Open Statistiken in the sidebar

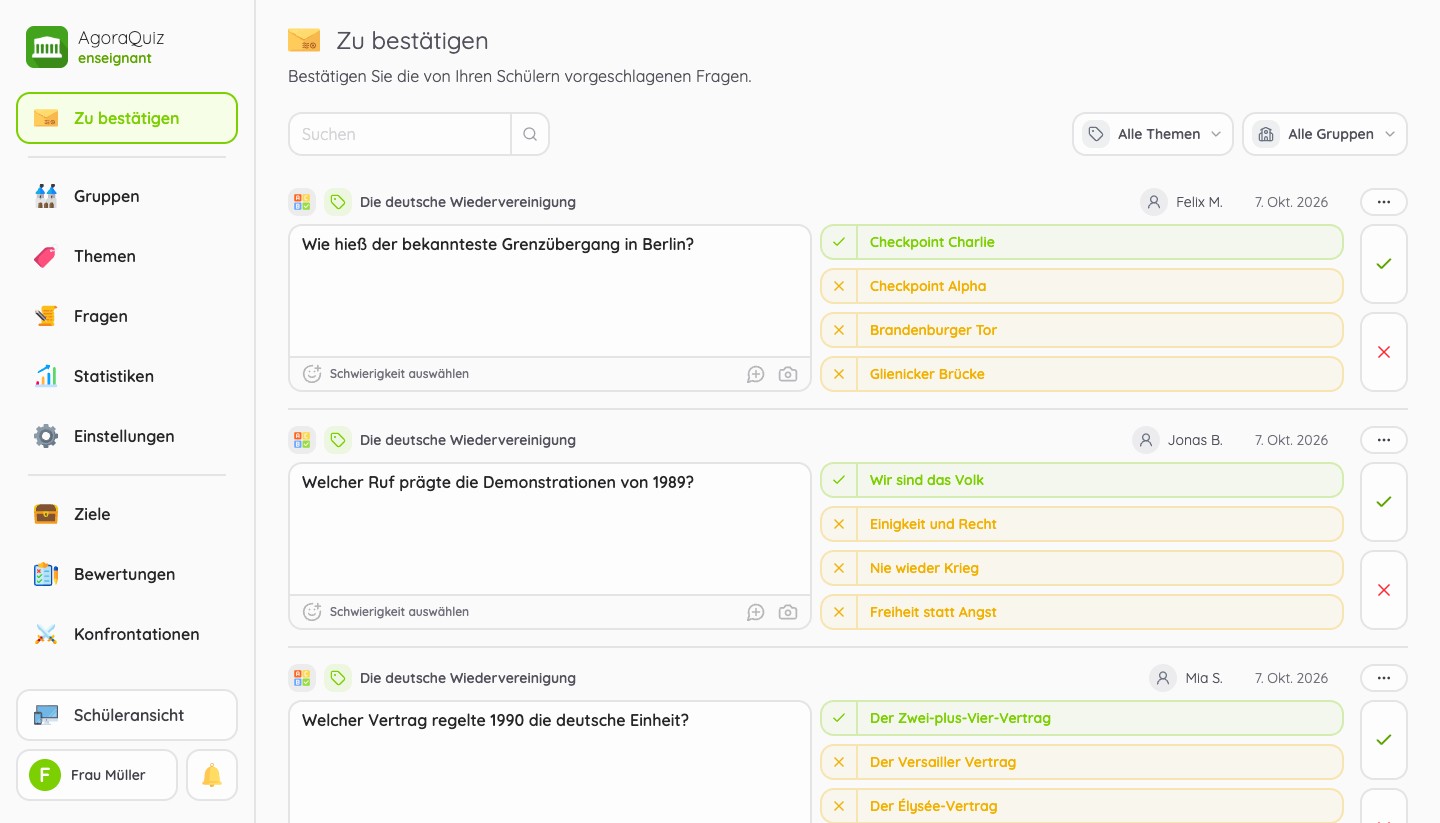pyautogui.click(x=127, y=376)
